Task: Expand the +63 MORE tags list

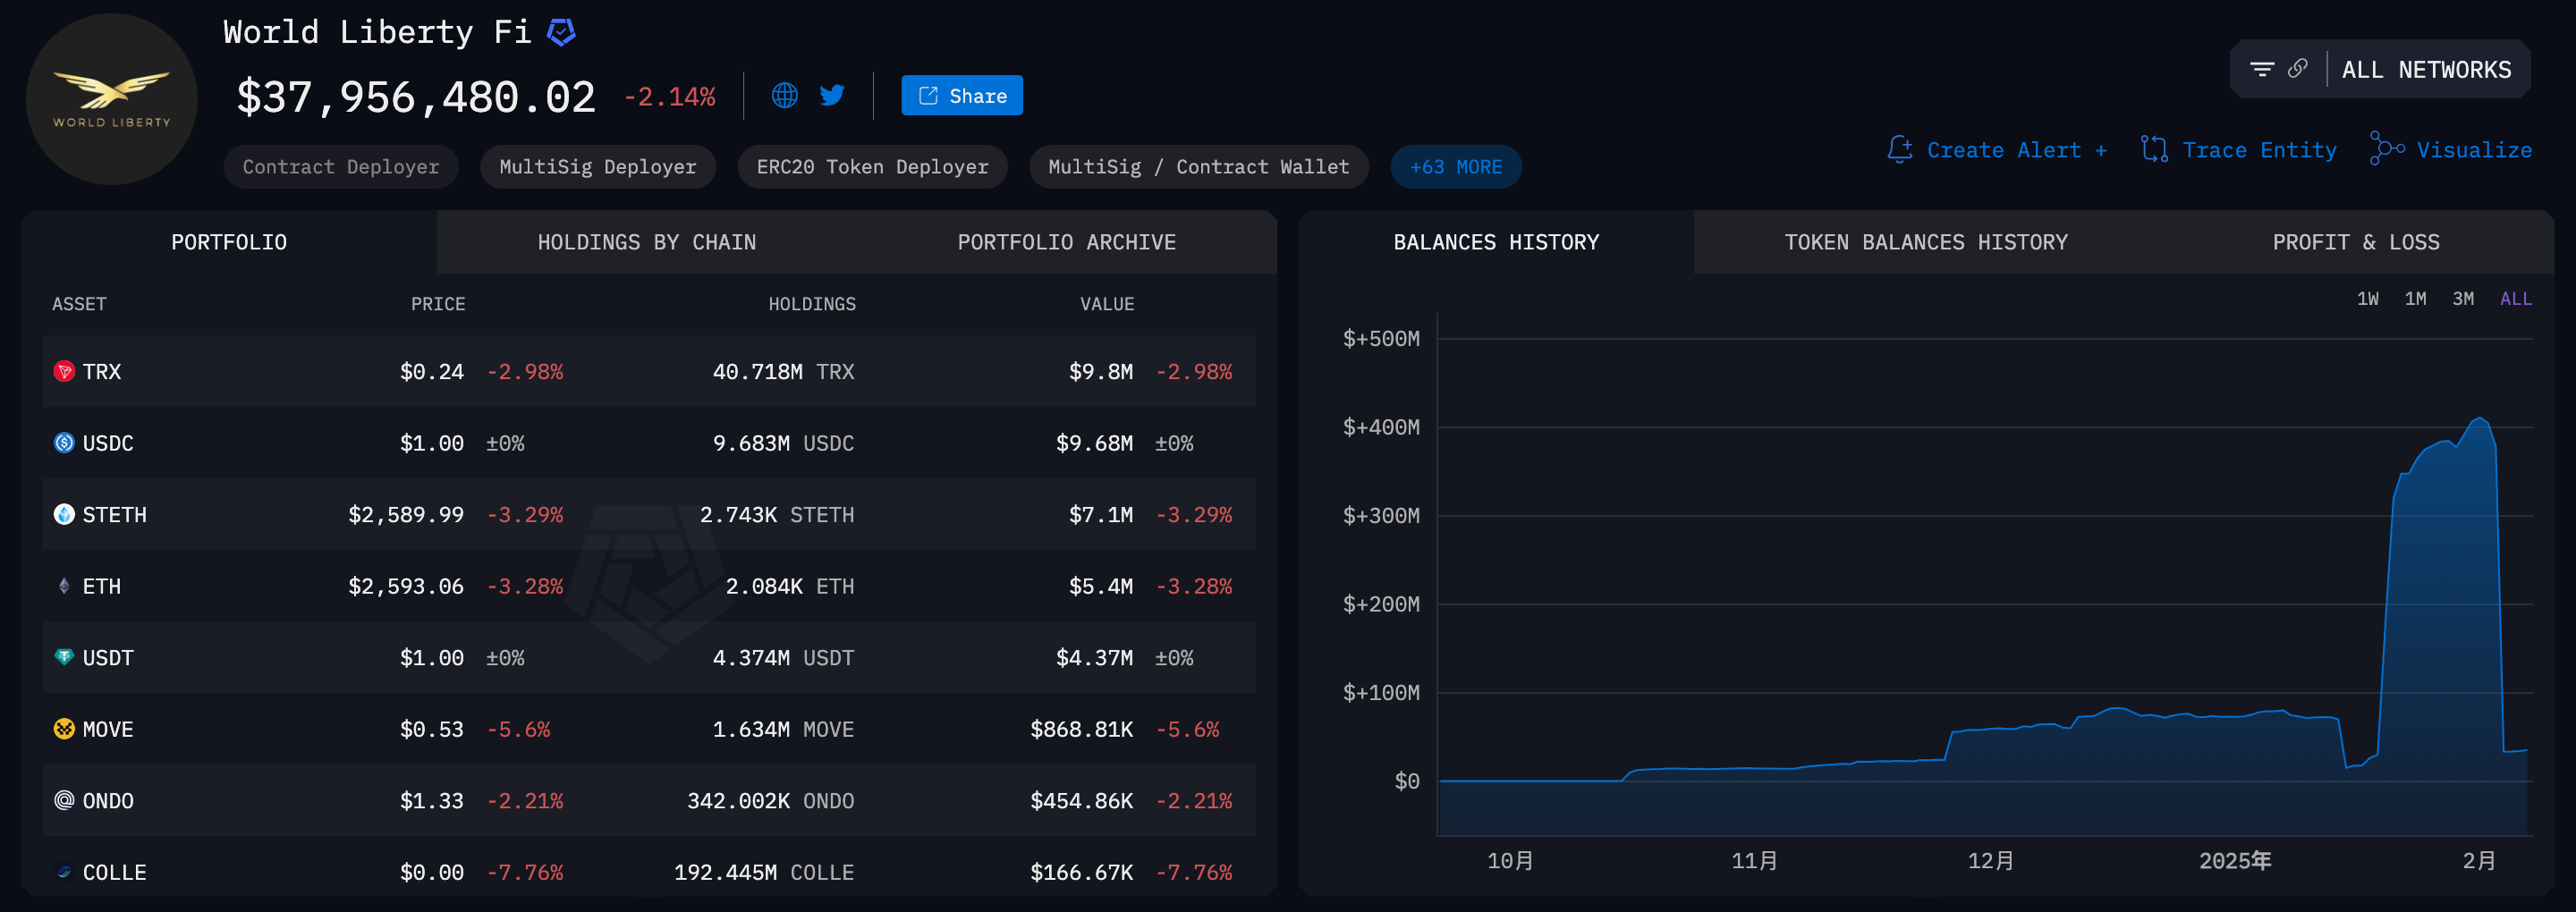Action: point(1455,167)
